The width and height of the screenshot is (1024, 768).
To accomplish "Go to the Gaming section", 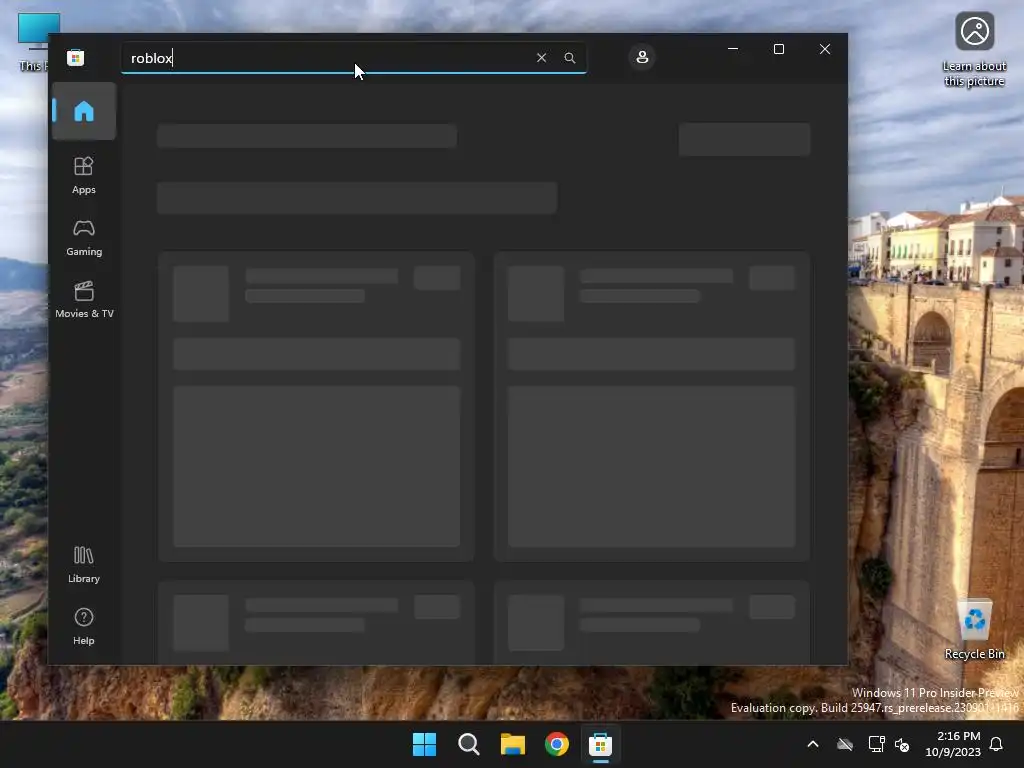I will pyautogui.click(x=84, y=238).
